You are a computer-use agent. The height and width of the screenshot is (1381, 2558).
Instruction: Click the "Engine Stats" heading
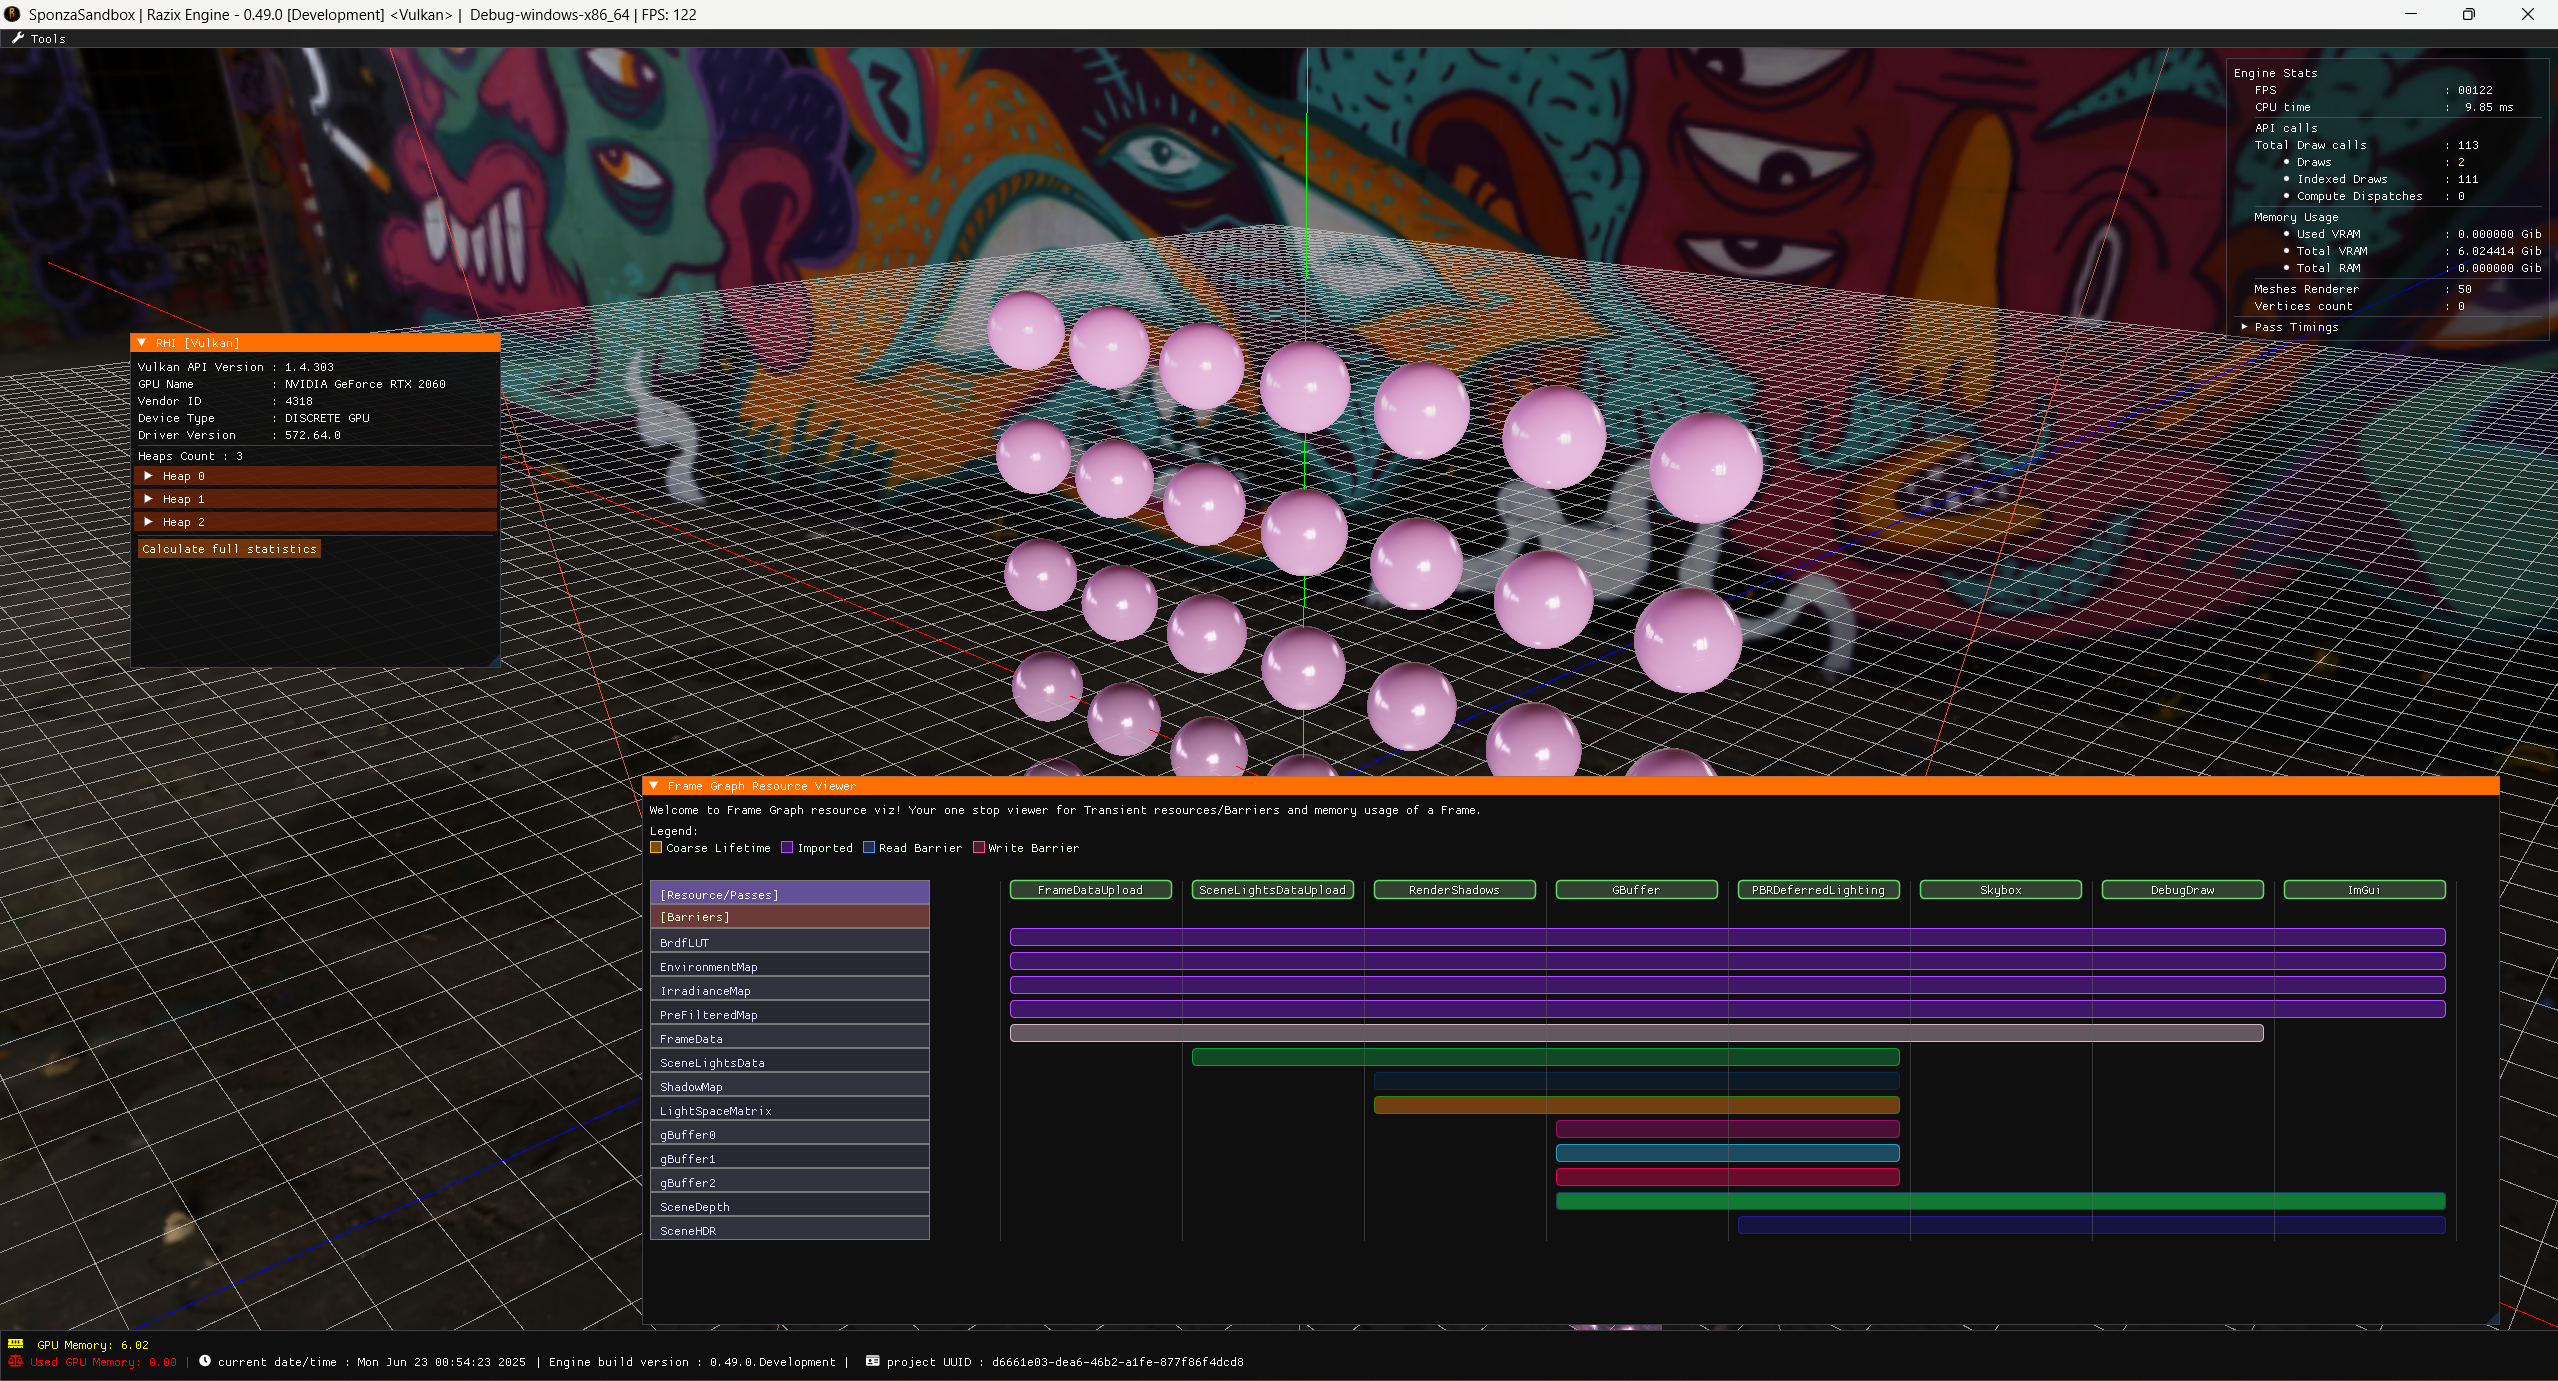(x=2275, y=73)
